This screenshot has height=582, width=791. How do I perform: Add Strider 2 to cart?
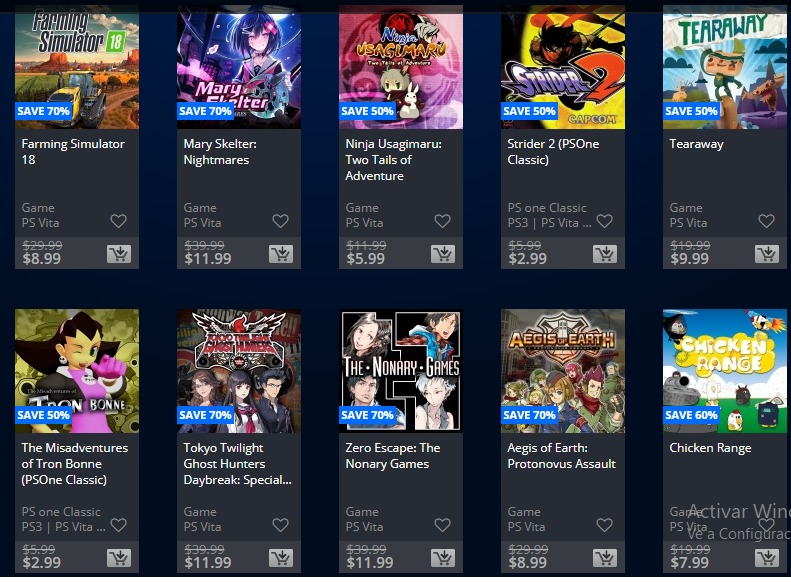tap(605, 254)
